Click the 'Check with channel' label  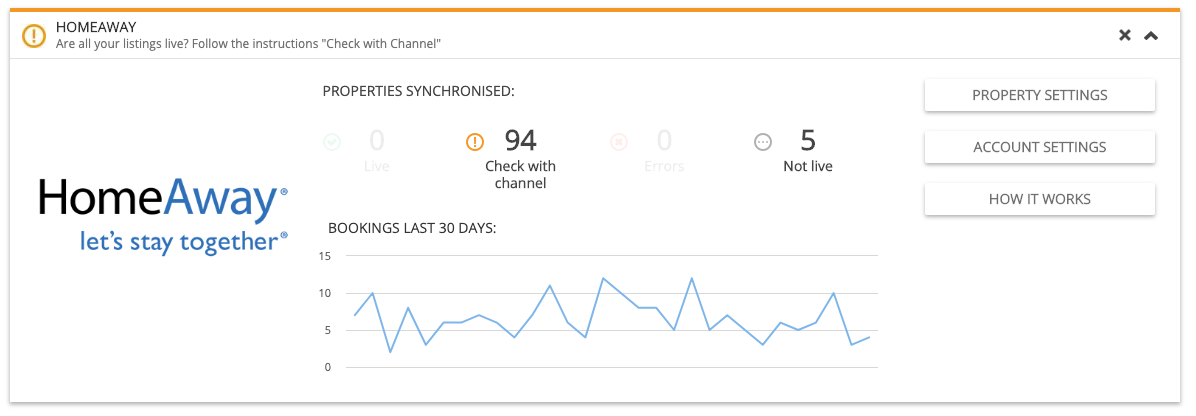pos(520,175)
